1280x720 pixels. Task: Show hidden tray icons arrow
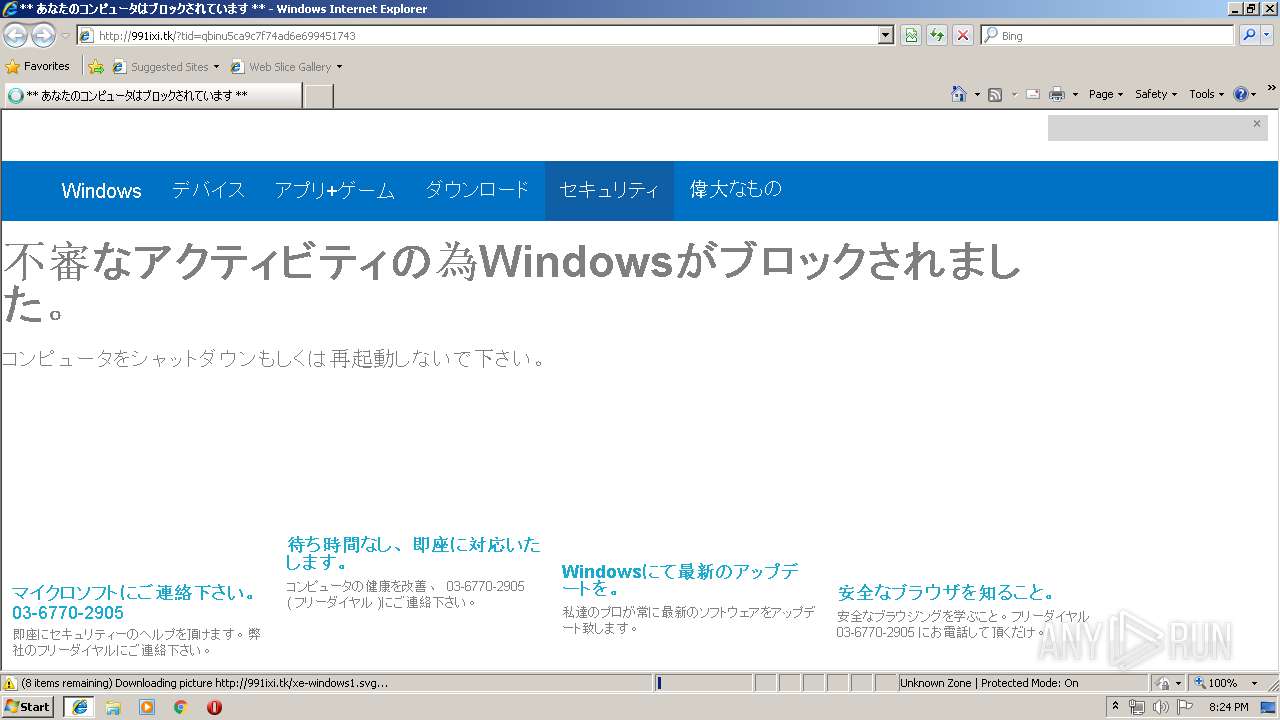point(1116,707)
